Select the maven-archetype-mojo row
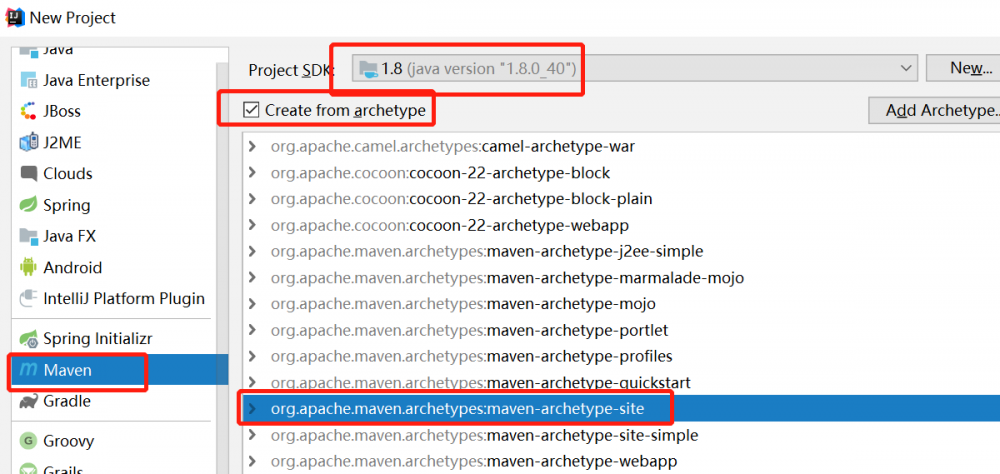1000x474 pixels. coord(621,304)
